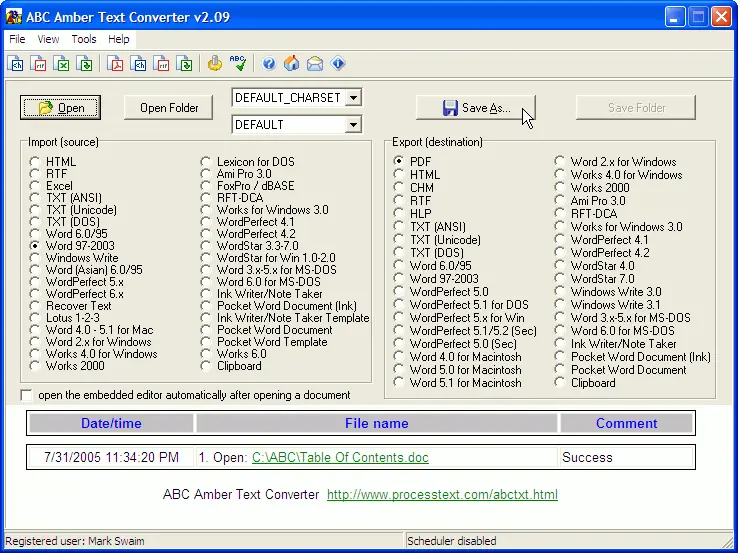Expand the DEFAULT_CHARSET dropdown
This screenshot has width=738, height=553.
353,98
